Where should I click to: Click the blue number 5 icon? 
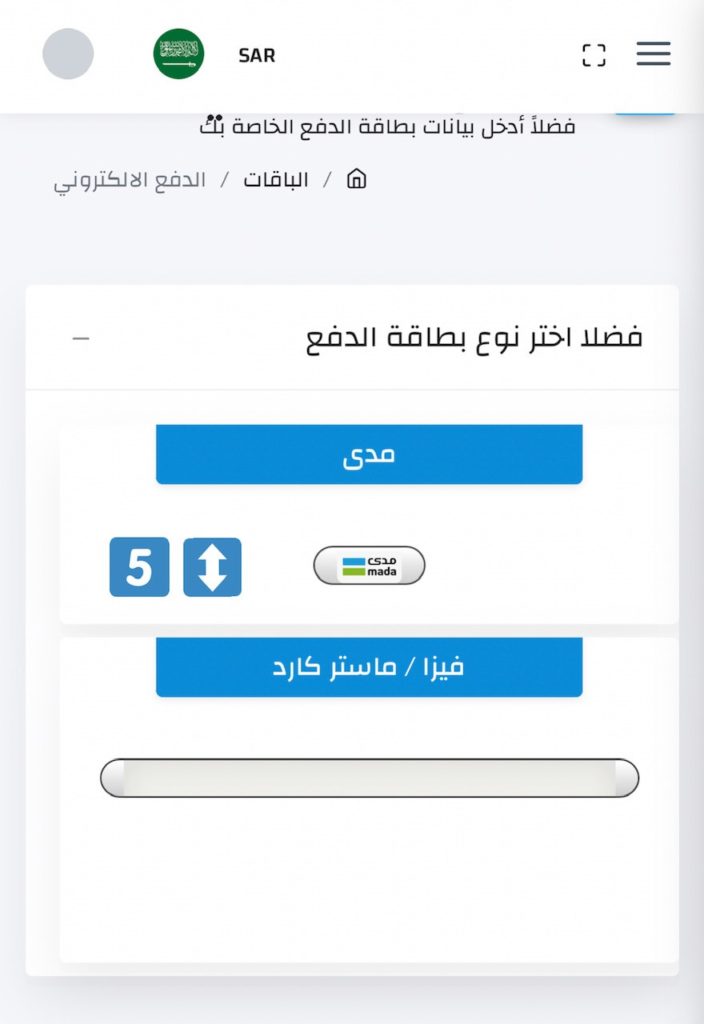tap(139, 567)
